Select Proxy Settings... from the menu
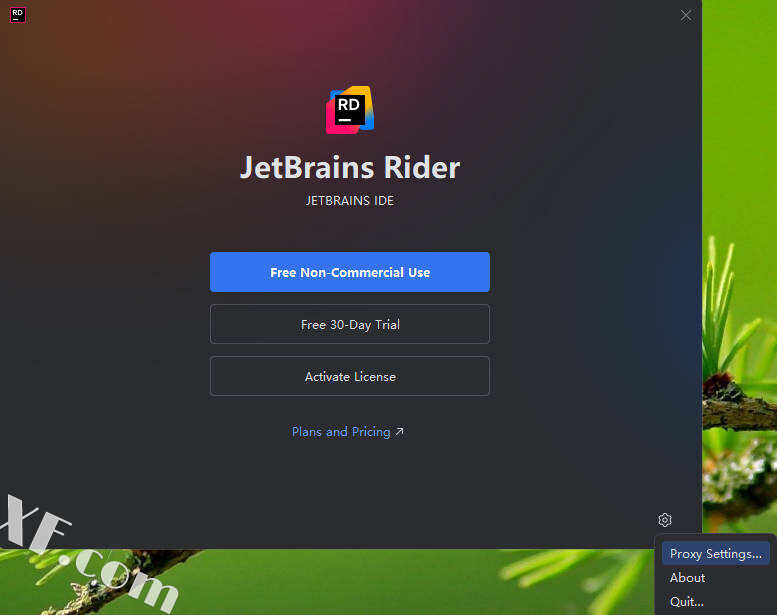The height and width of the screenshot is (615, 777). pos(716,554)
